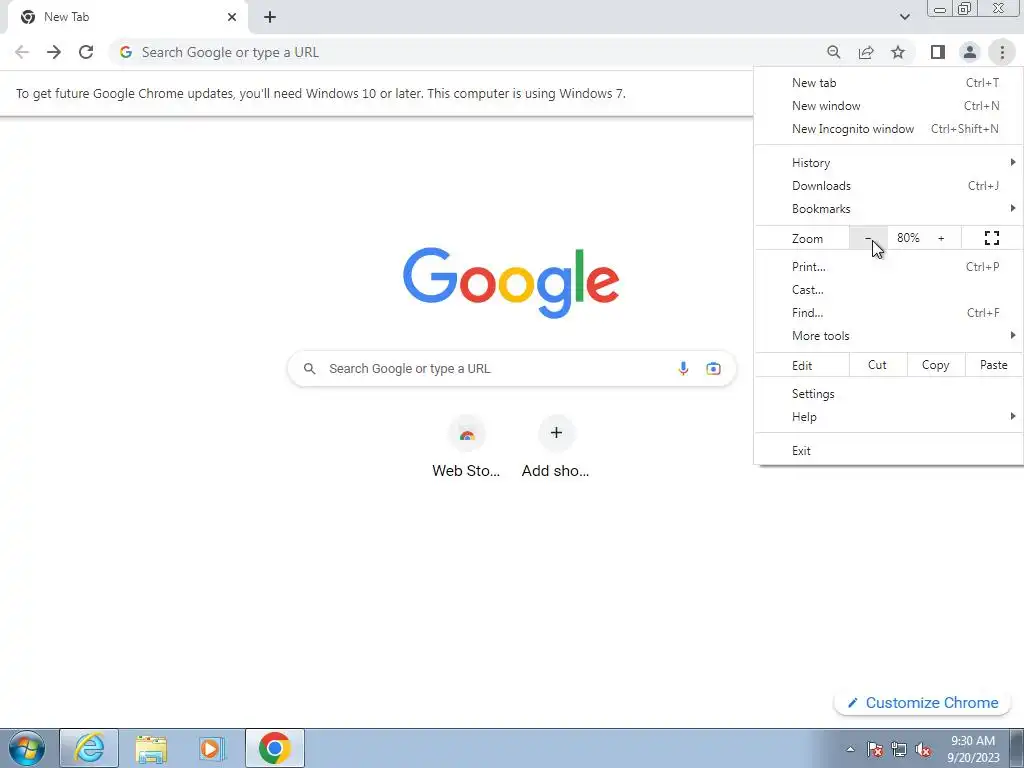Screen dimensions: 1024x768
Task: Expand the More tools submenu
Action: pyautogui.click(x=889, y=336)
